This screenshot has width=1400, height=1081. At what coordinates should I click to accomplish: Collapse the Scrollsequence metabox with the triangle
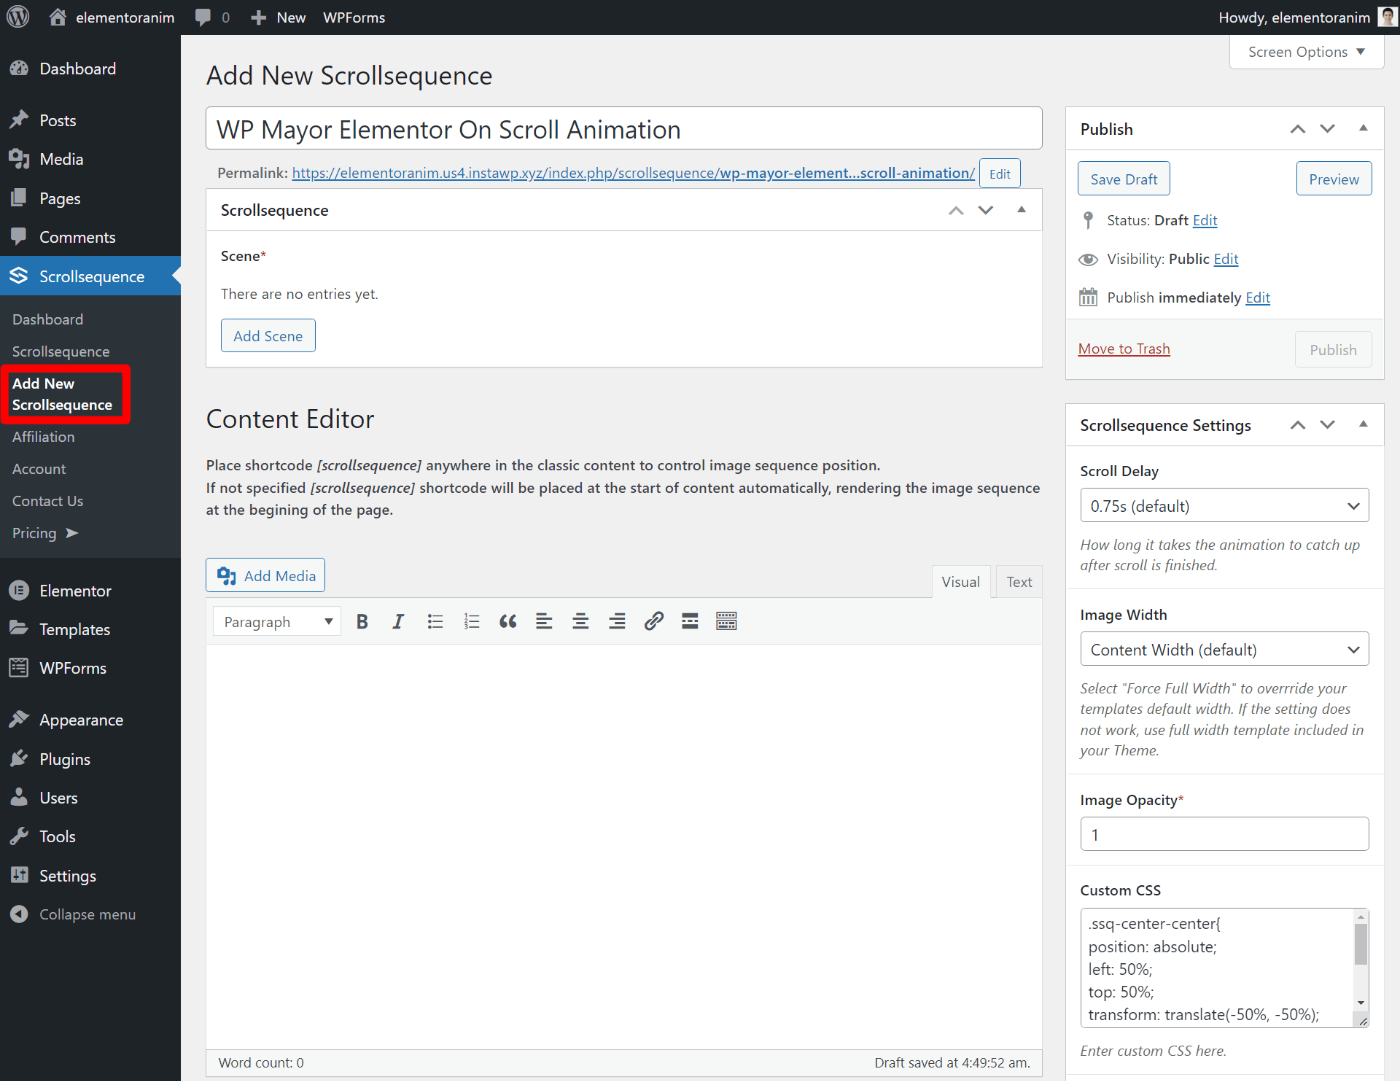pos(1021,209)
